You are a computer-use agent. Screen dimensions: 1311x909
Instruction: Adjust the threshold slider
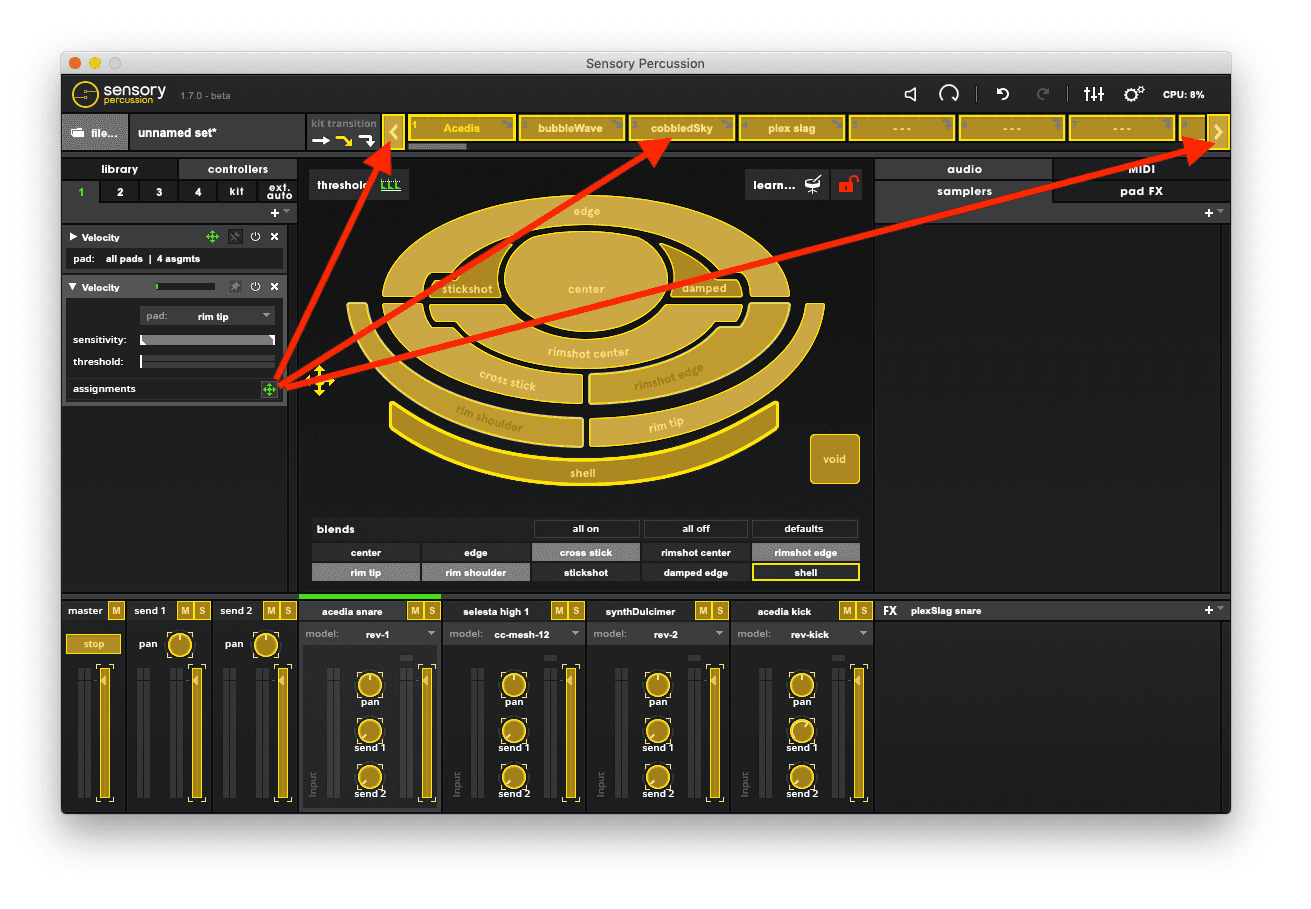pos(207,361)
